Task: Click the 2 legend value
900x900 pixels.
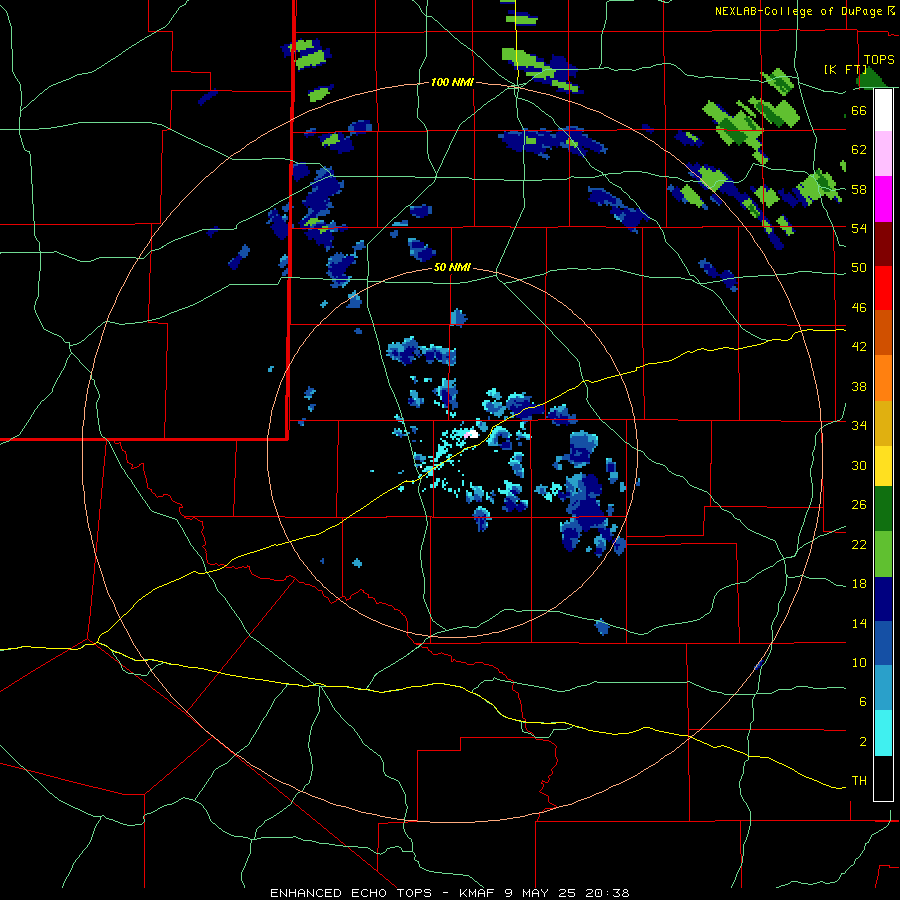Action: point(862,742)
